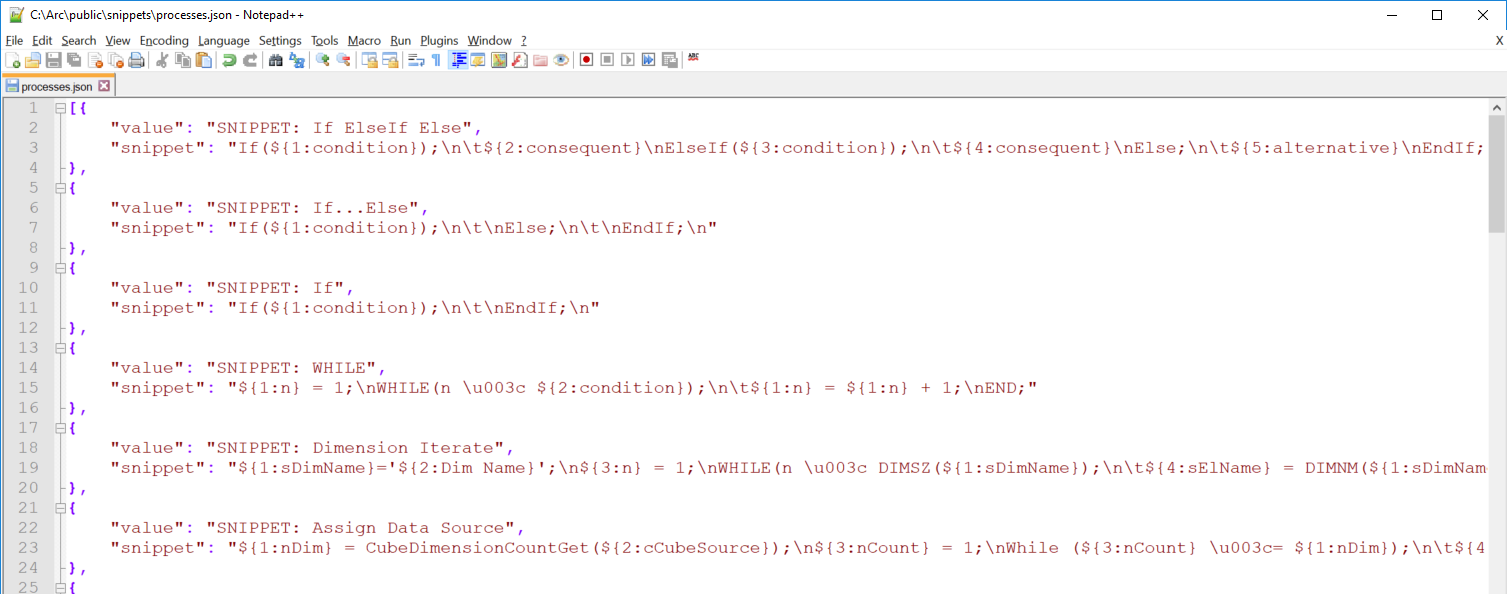Open the Encoding menu
Screen dimensions: 1507x594
(163, 40)
